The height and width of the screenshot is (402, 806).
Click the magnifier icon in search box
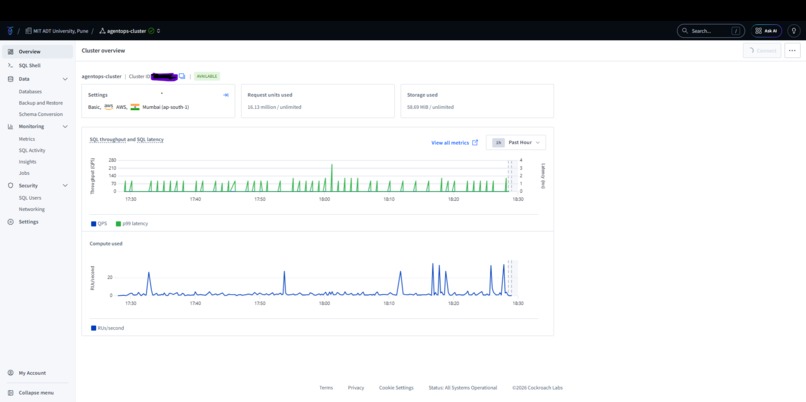click(685, 31)
